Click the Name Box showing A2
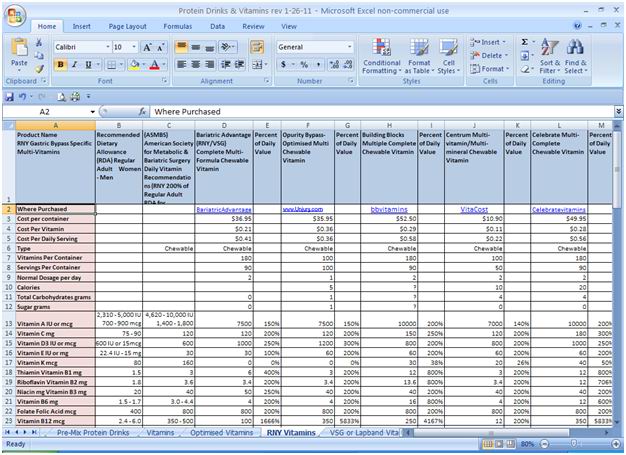626x455 pixels. (45, 112)
